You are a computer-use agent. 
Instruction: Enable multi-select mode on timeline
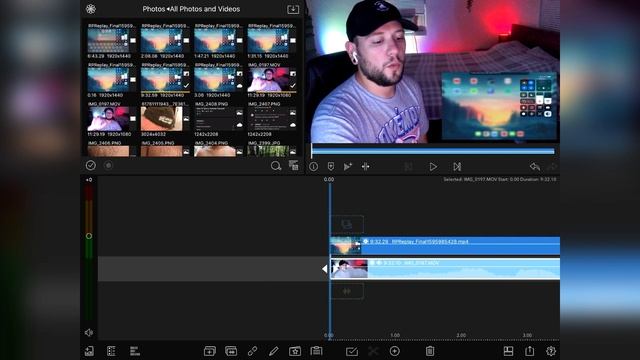point(352,351)
